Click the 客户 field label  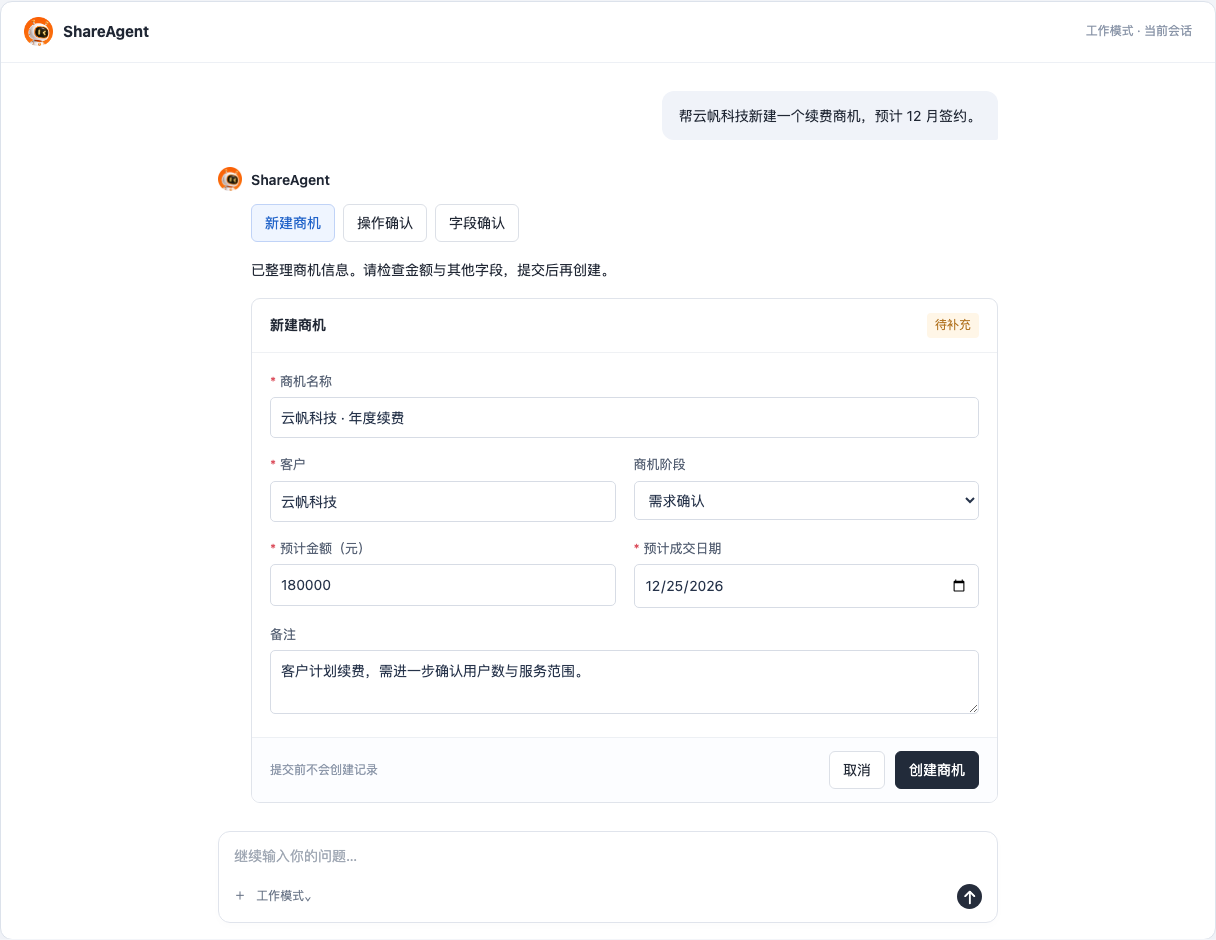click(x=293, y=464)
